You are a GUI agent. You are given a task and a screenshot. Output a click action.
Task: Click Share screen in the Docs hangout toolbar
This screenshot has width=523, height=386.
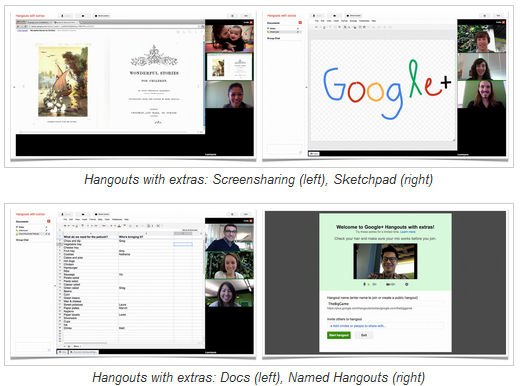pos(101,214)
